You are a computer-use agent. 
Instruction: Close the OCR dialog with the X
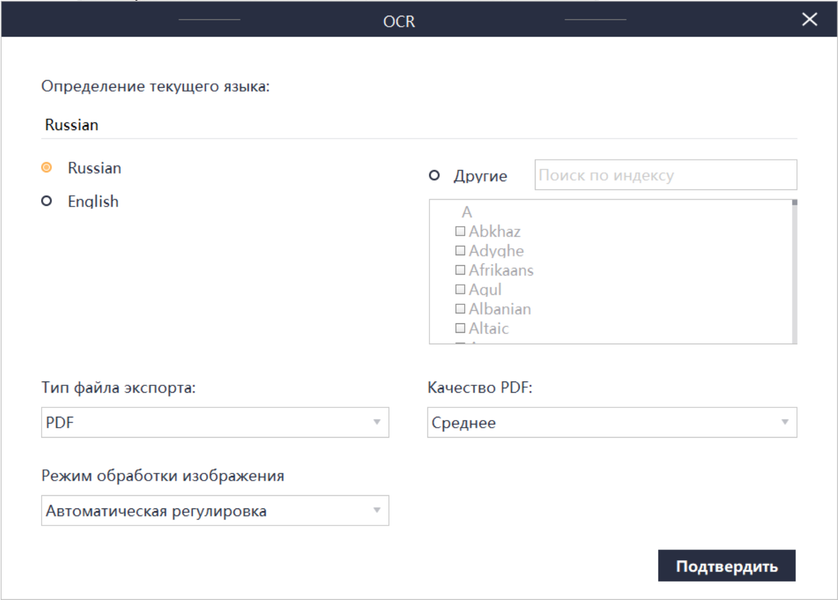[810, 19]
